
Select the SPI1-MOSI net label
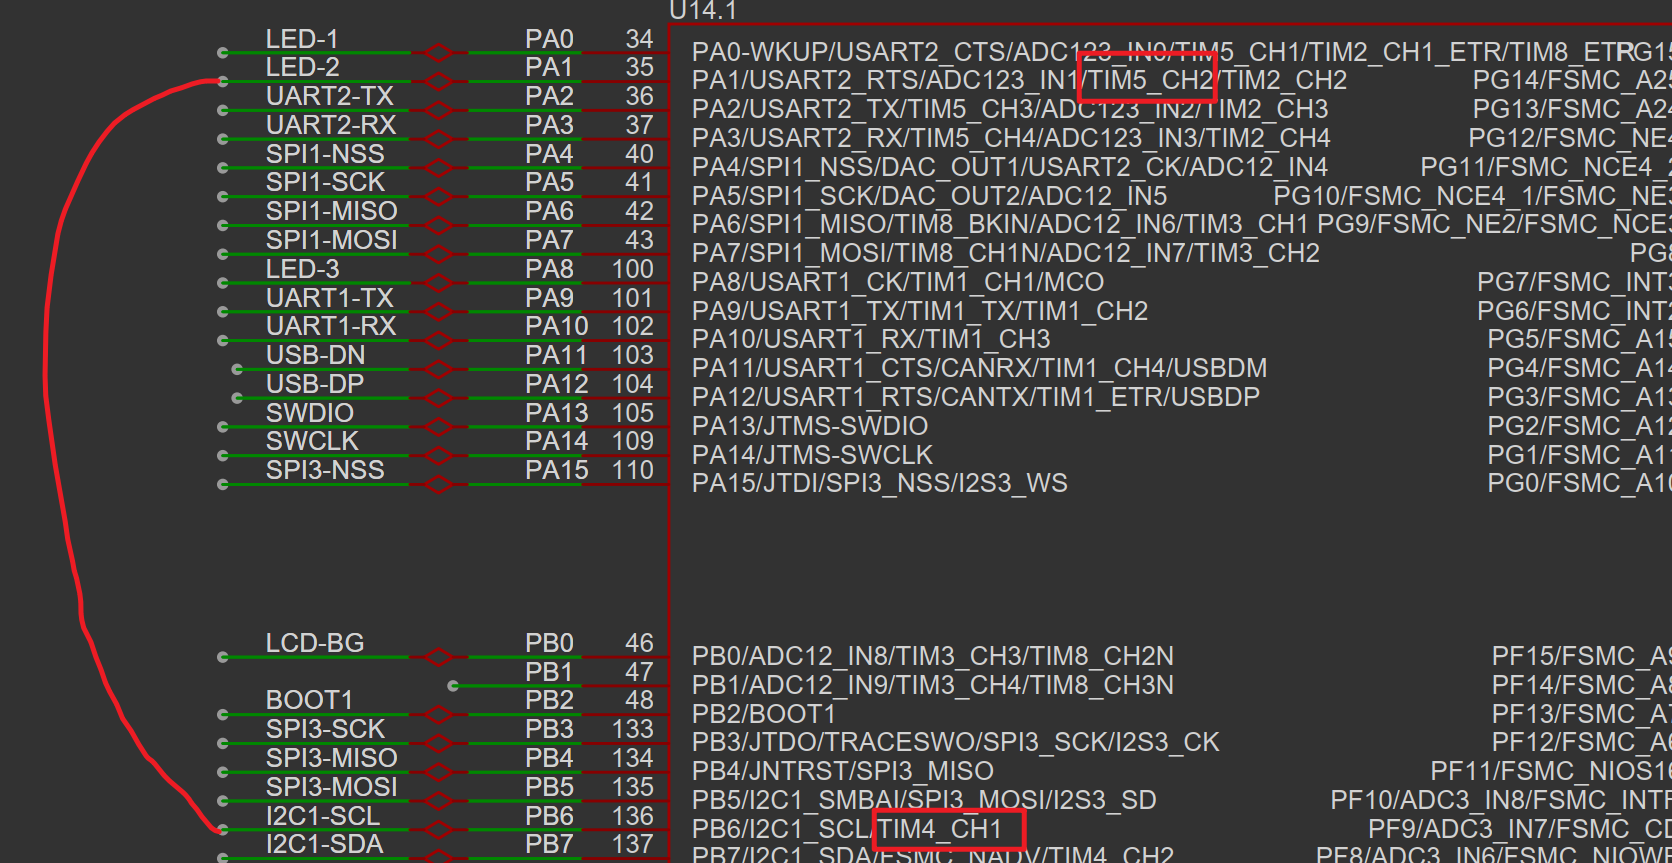332,240
